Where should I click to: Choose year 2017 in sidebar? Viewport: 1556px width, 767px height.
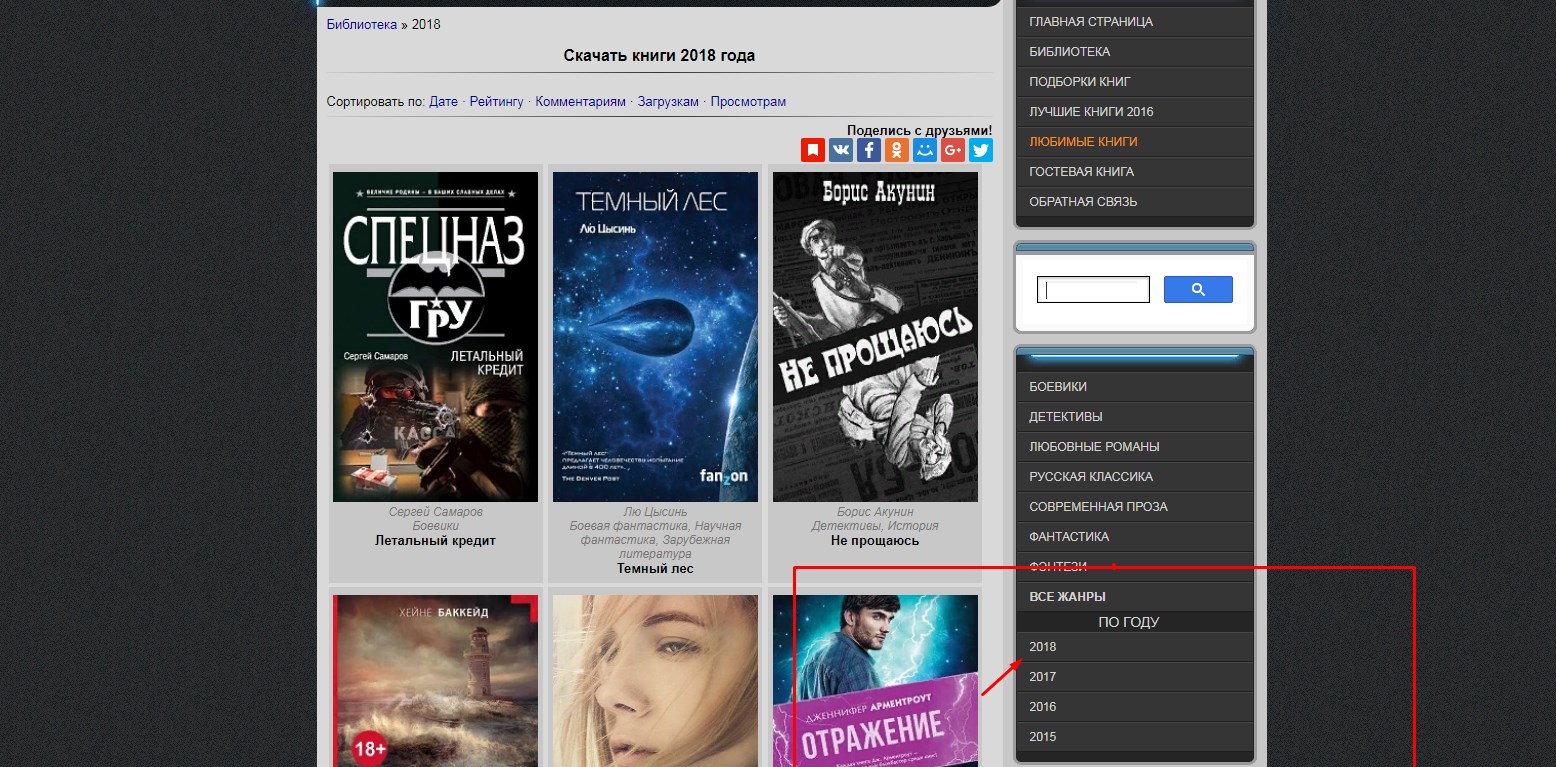tap(1043, 677)
